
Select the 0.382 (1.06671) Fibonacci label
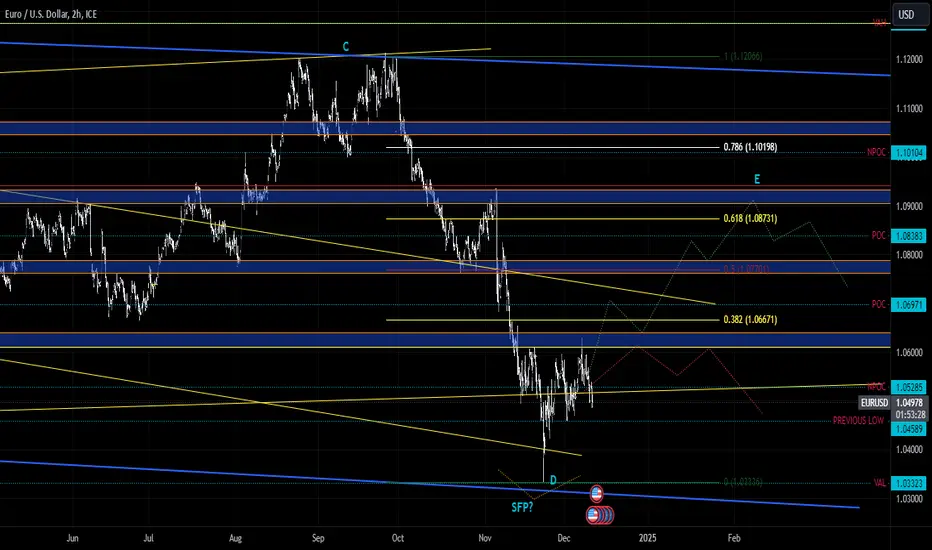(750, 319)
